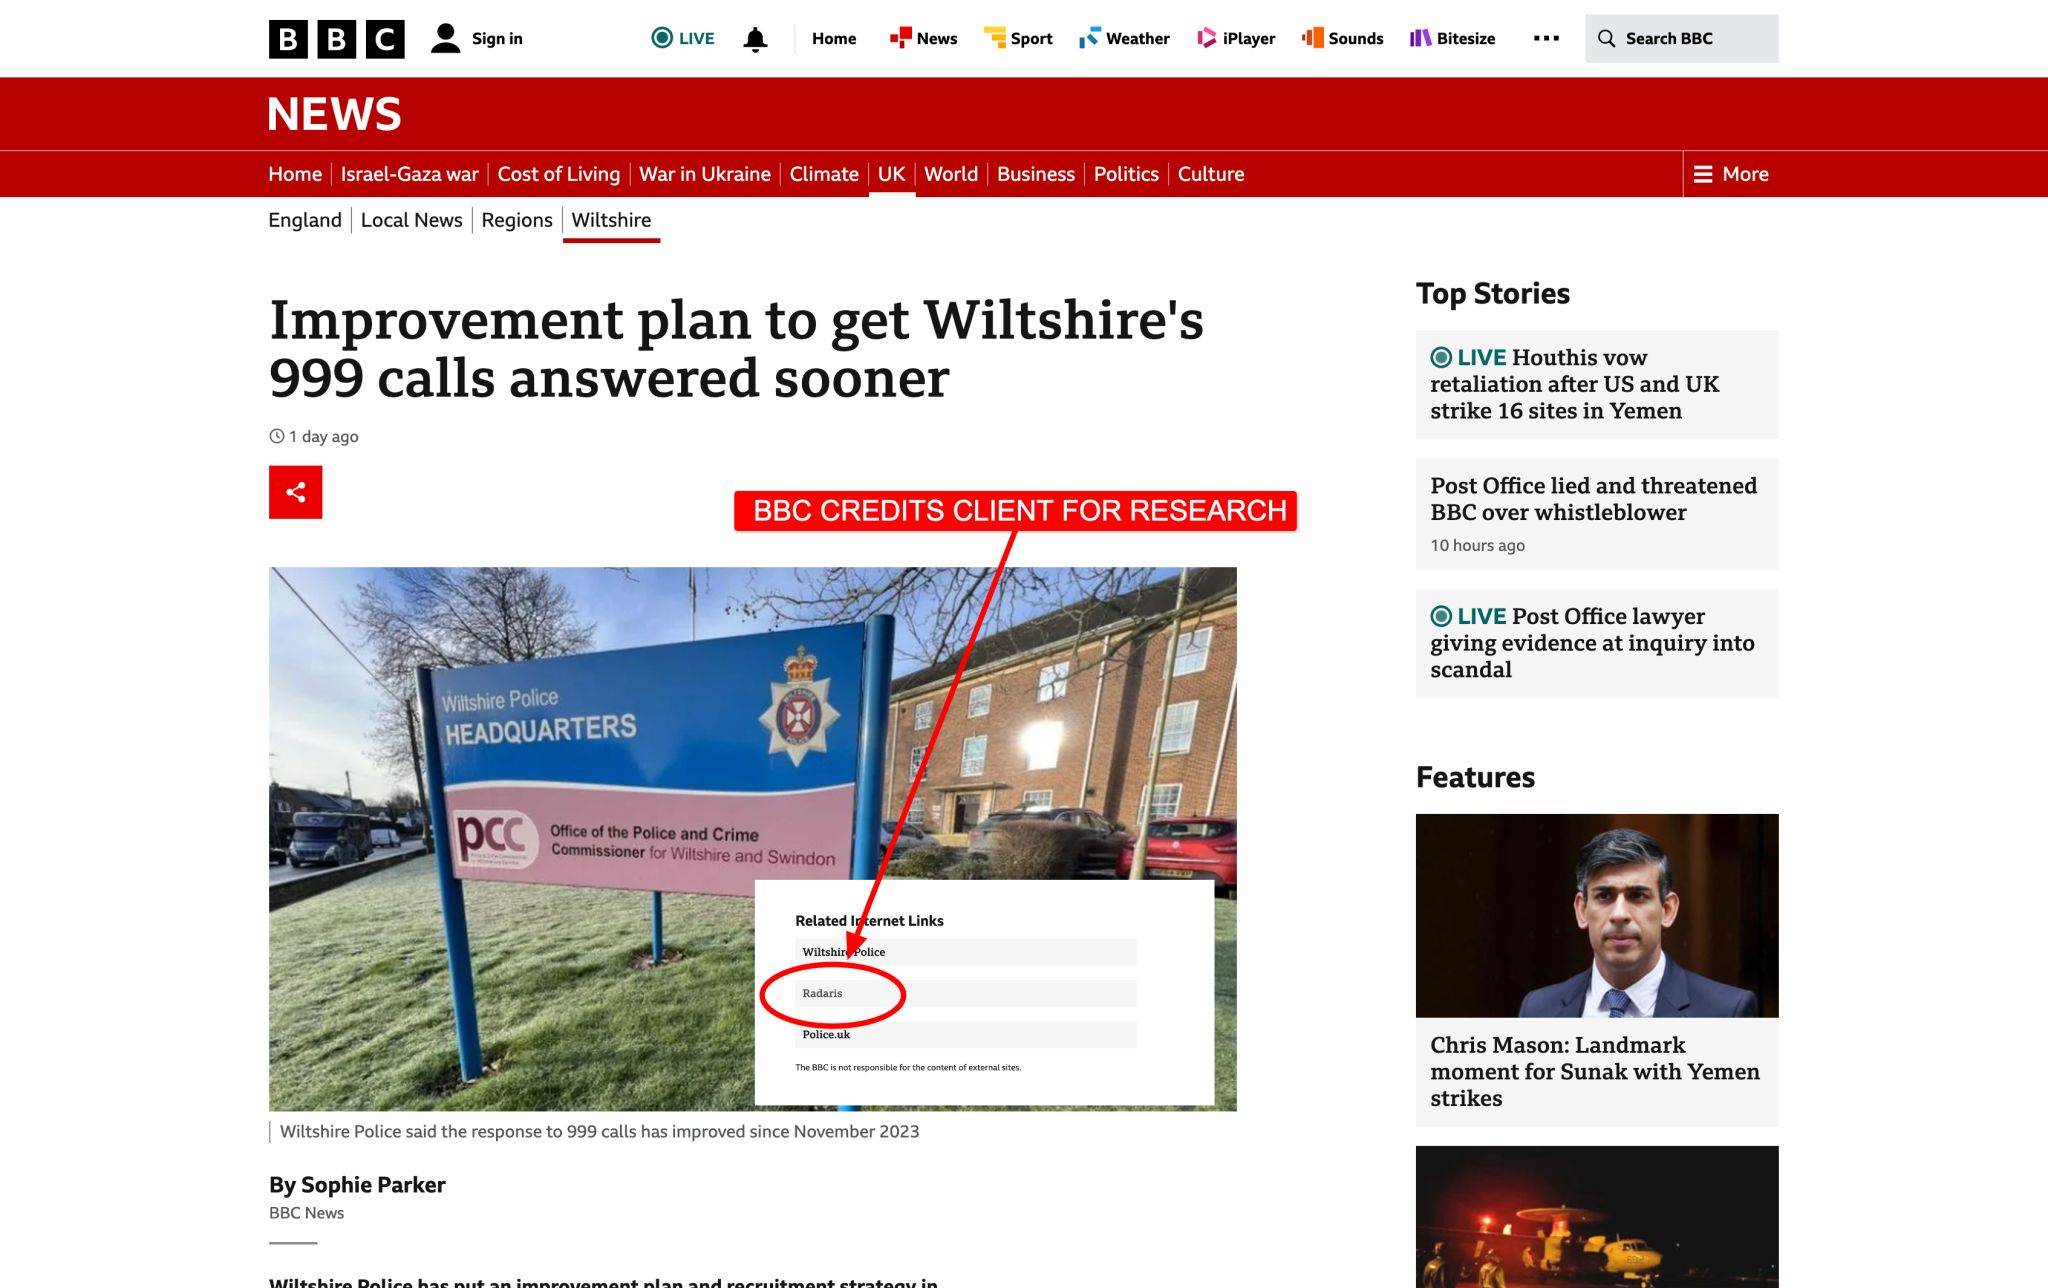Click the Wiltshire Police Headquarters article image
This screenshot has width=2048, height=1288.
point(752,839)
